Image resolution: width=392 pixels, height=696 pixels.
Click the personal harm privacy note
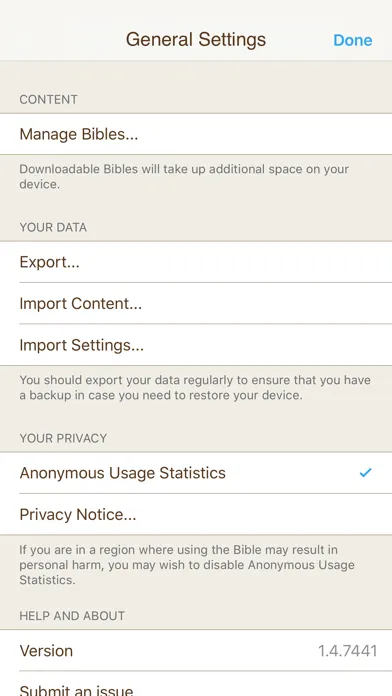(187, 565)
